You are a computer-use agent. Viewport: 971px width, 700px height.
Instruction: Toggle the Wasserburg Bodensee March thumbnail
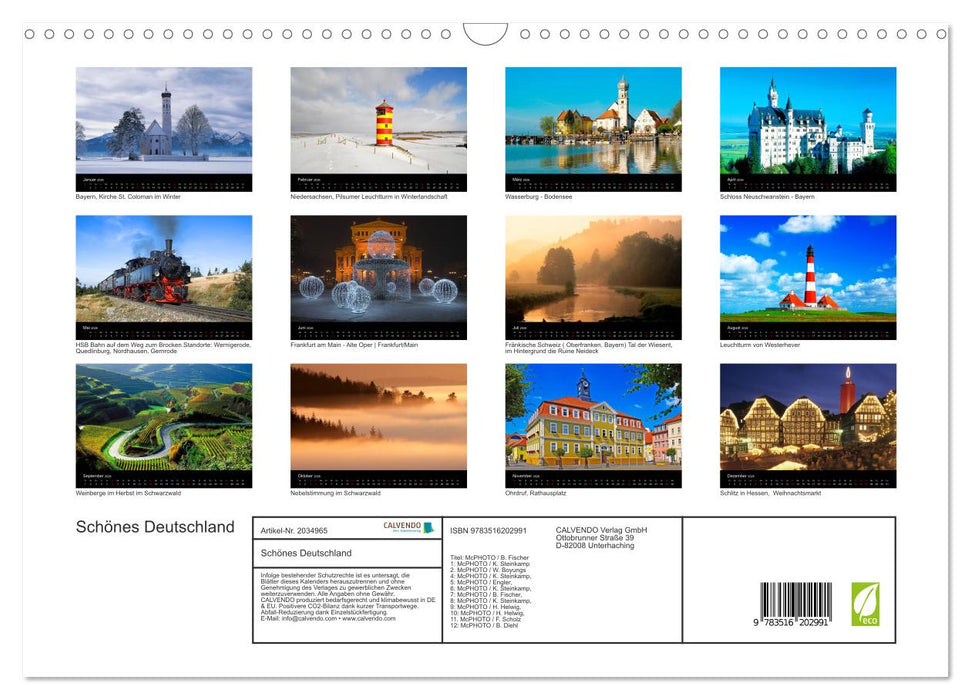click(593, 122)
